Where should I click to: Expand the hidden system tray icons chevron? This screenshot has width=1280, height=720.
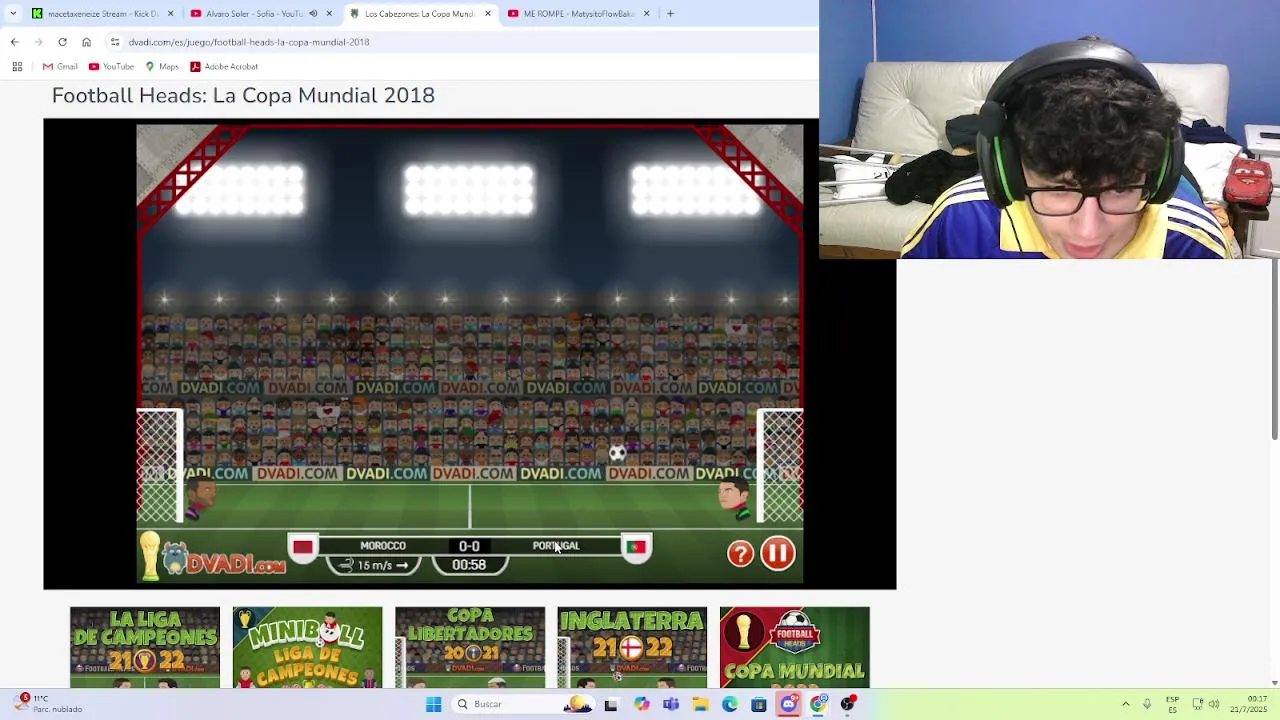pyautogui.click(x=1125, y=704)
